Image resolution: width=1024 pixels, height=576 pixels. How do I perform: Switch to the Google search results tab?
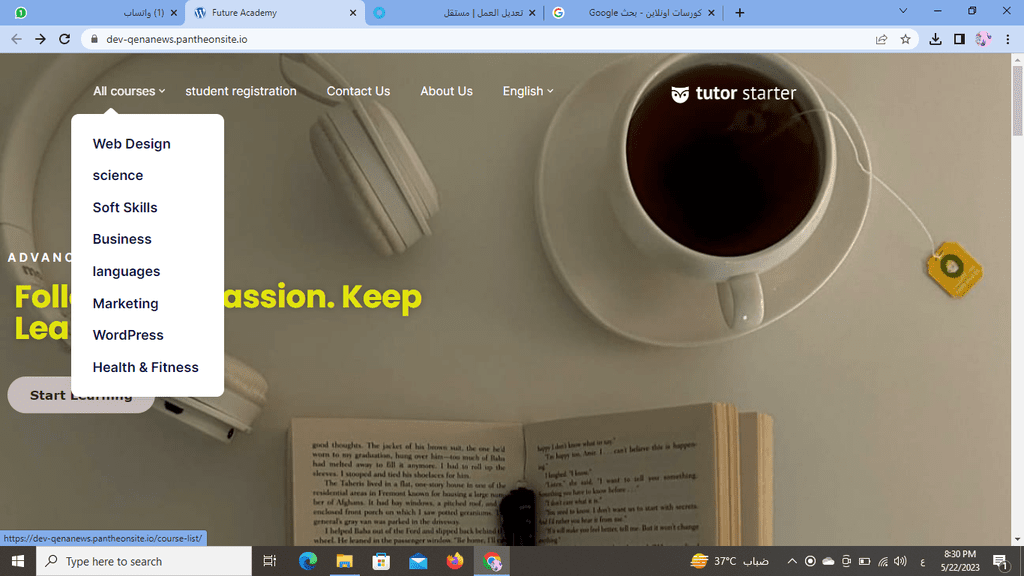click(x=633, y=12)
